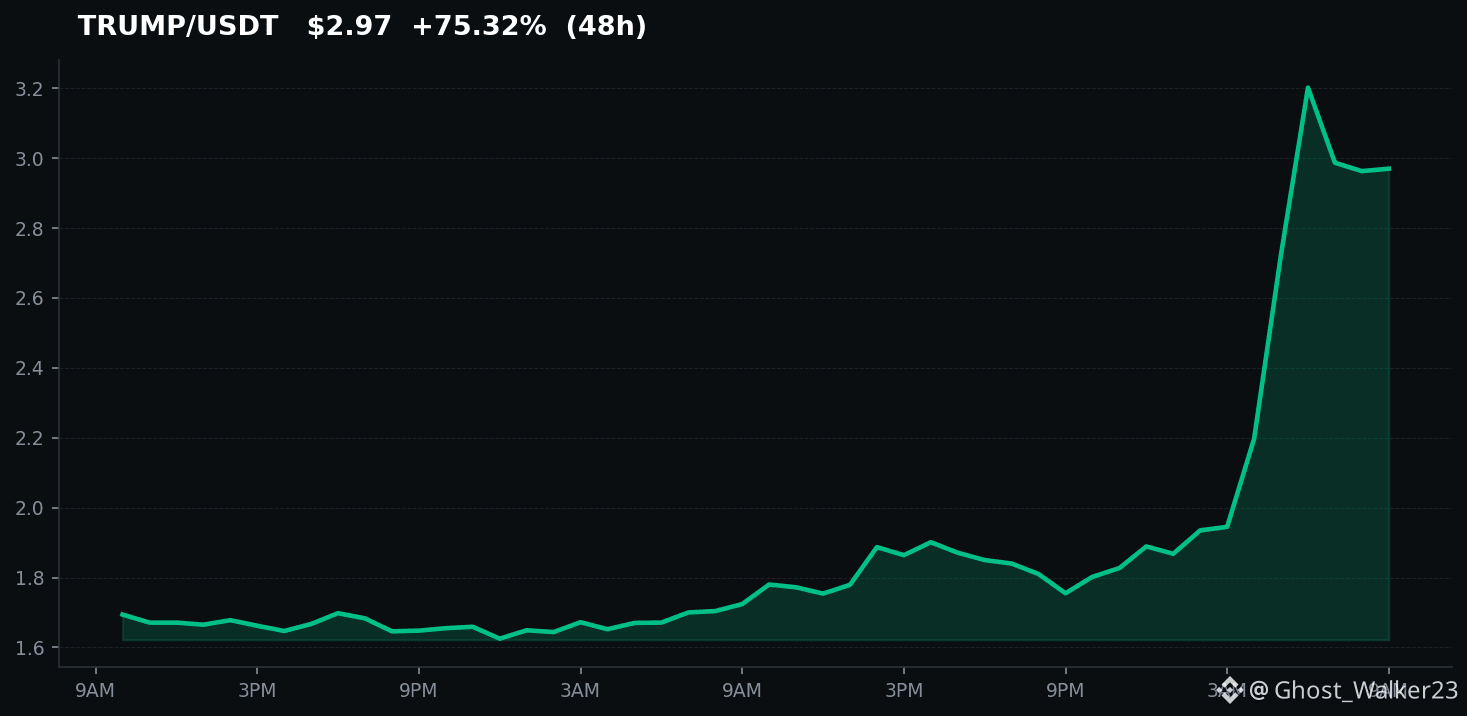Click the 1.6 y-axis label
Viewport: 1467px width, 716px height.
pyautogui.click(x=31, y=649)
